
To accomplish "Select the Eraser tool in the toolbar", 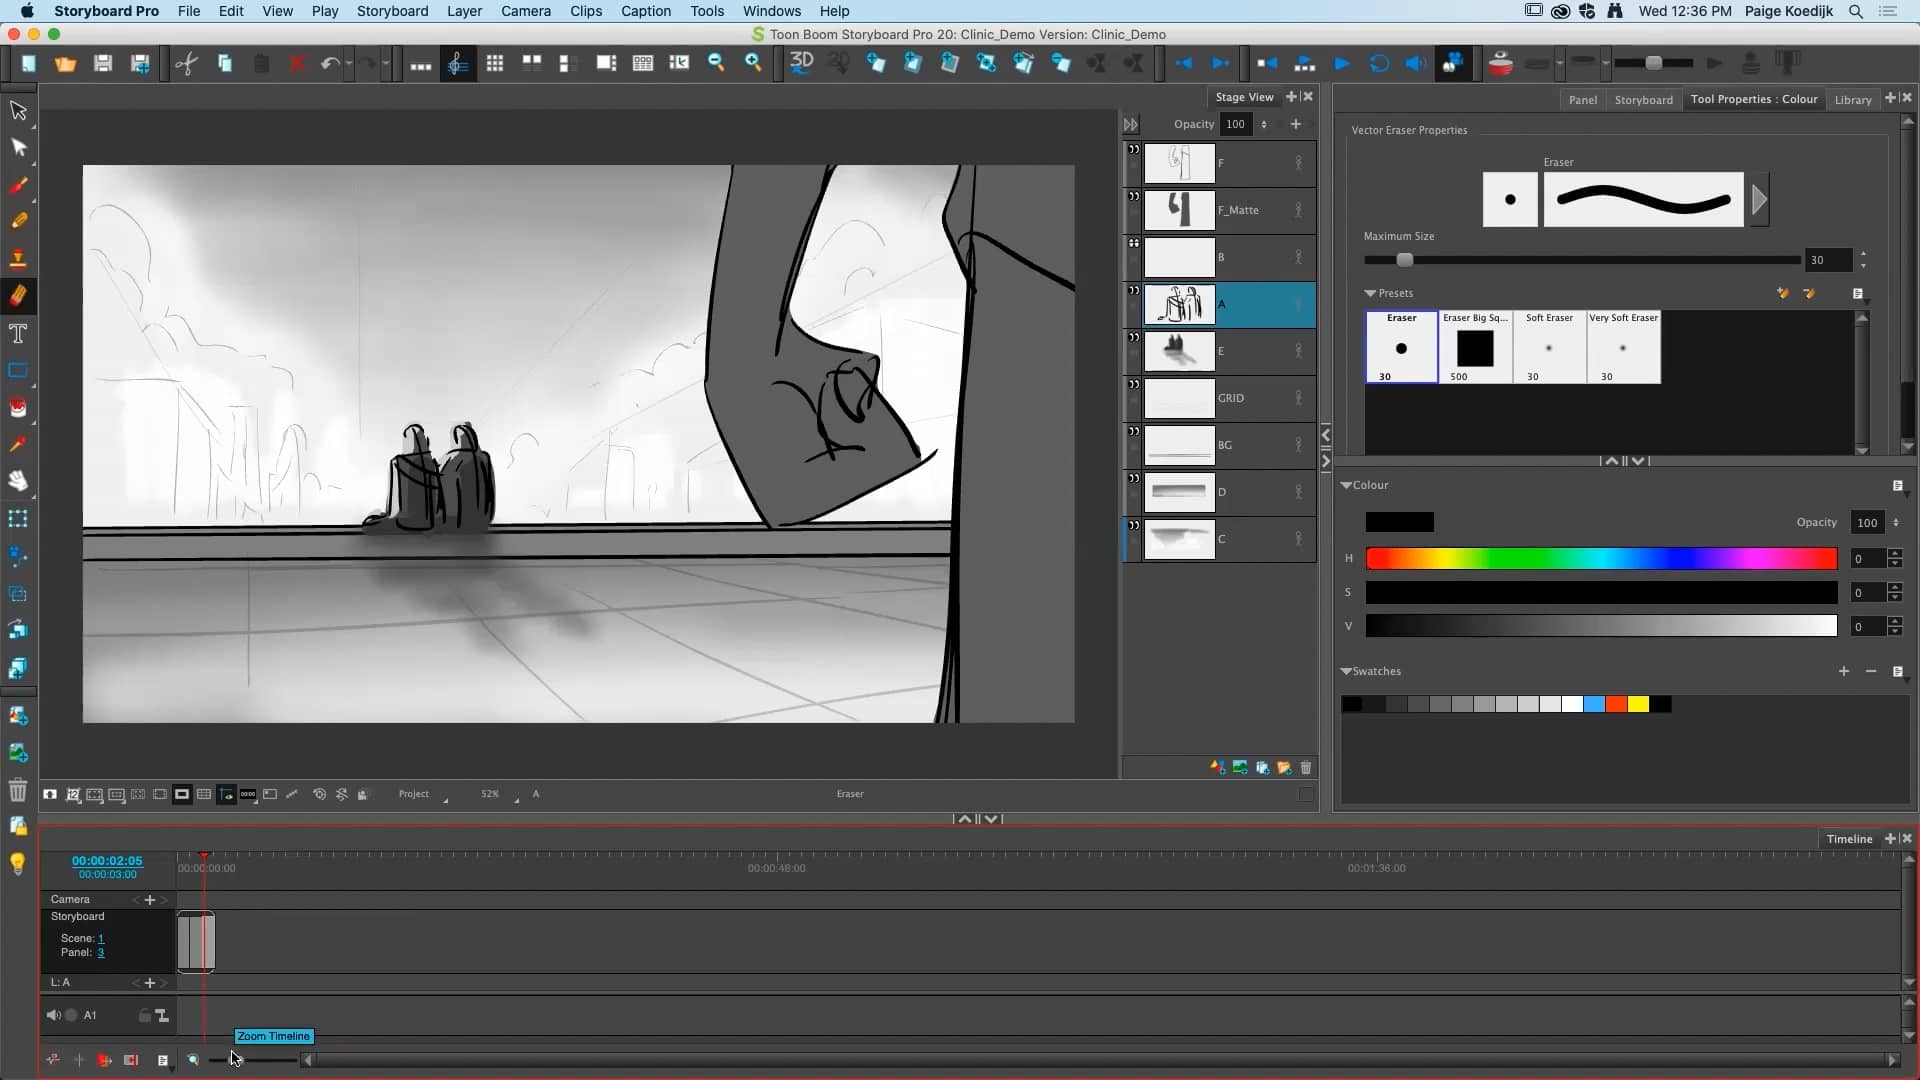I will point(18,295).
